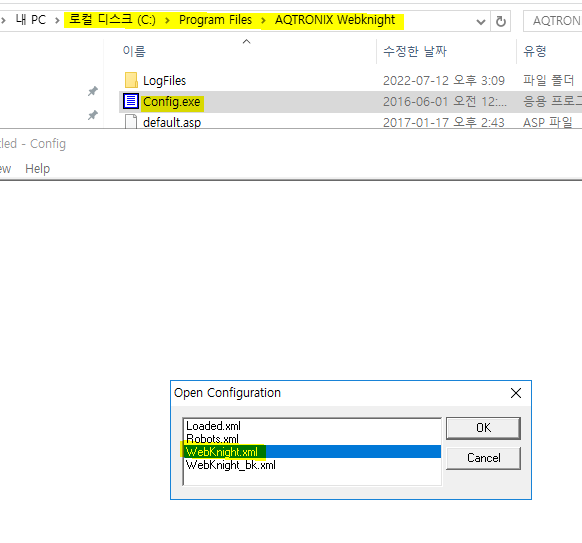The width and height of the screenshot is (582, 543).
Task: Click the 2022-07-12 오후 3:09 date cell
Action: [x=444, y=81]
